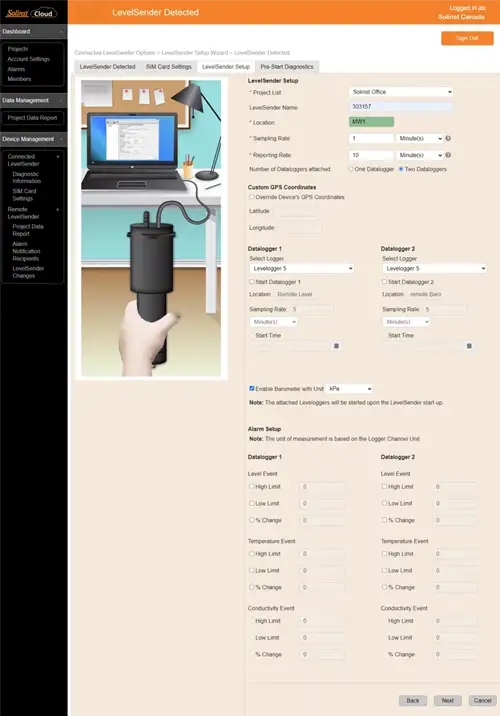This screenshot has width=500, height=716.
Task: Enable Datalogger 2 Level % Change
Action: pyautogui.click(x=384, y=520)
